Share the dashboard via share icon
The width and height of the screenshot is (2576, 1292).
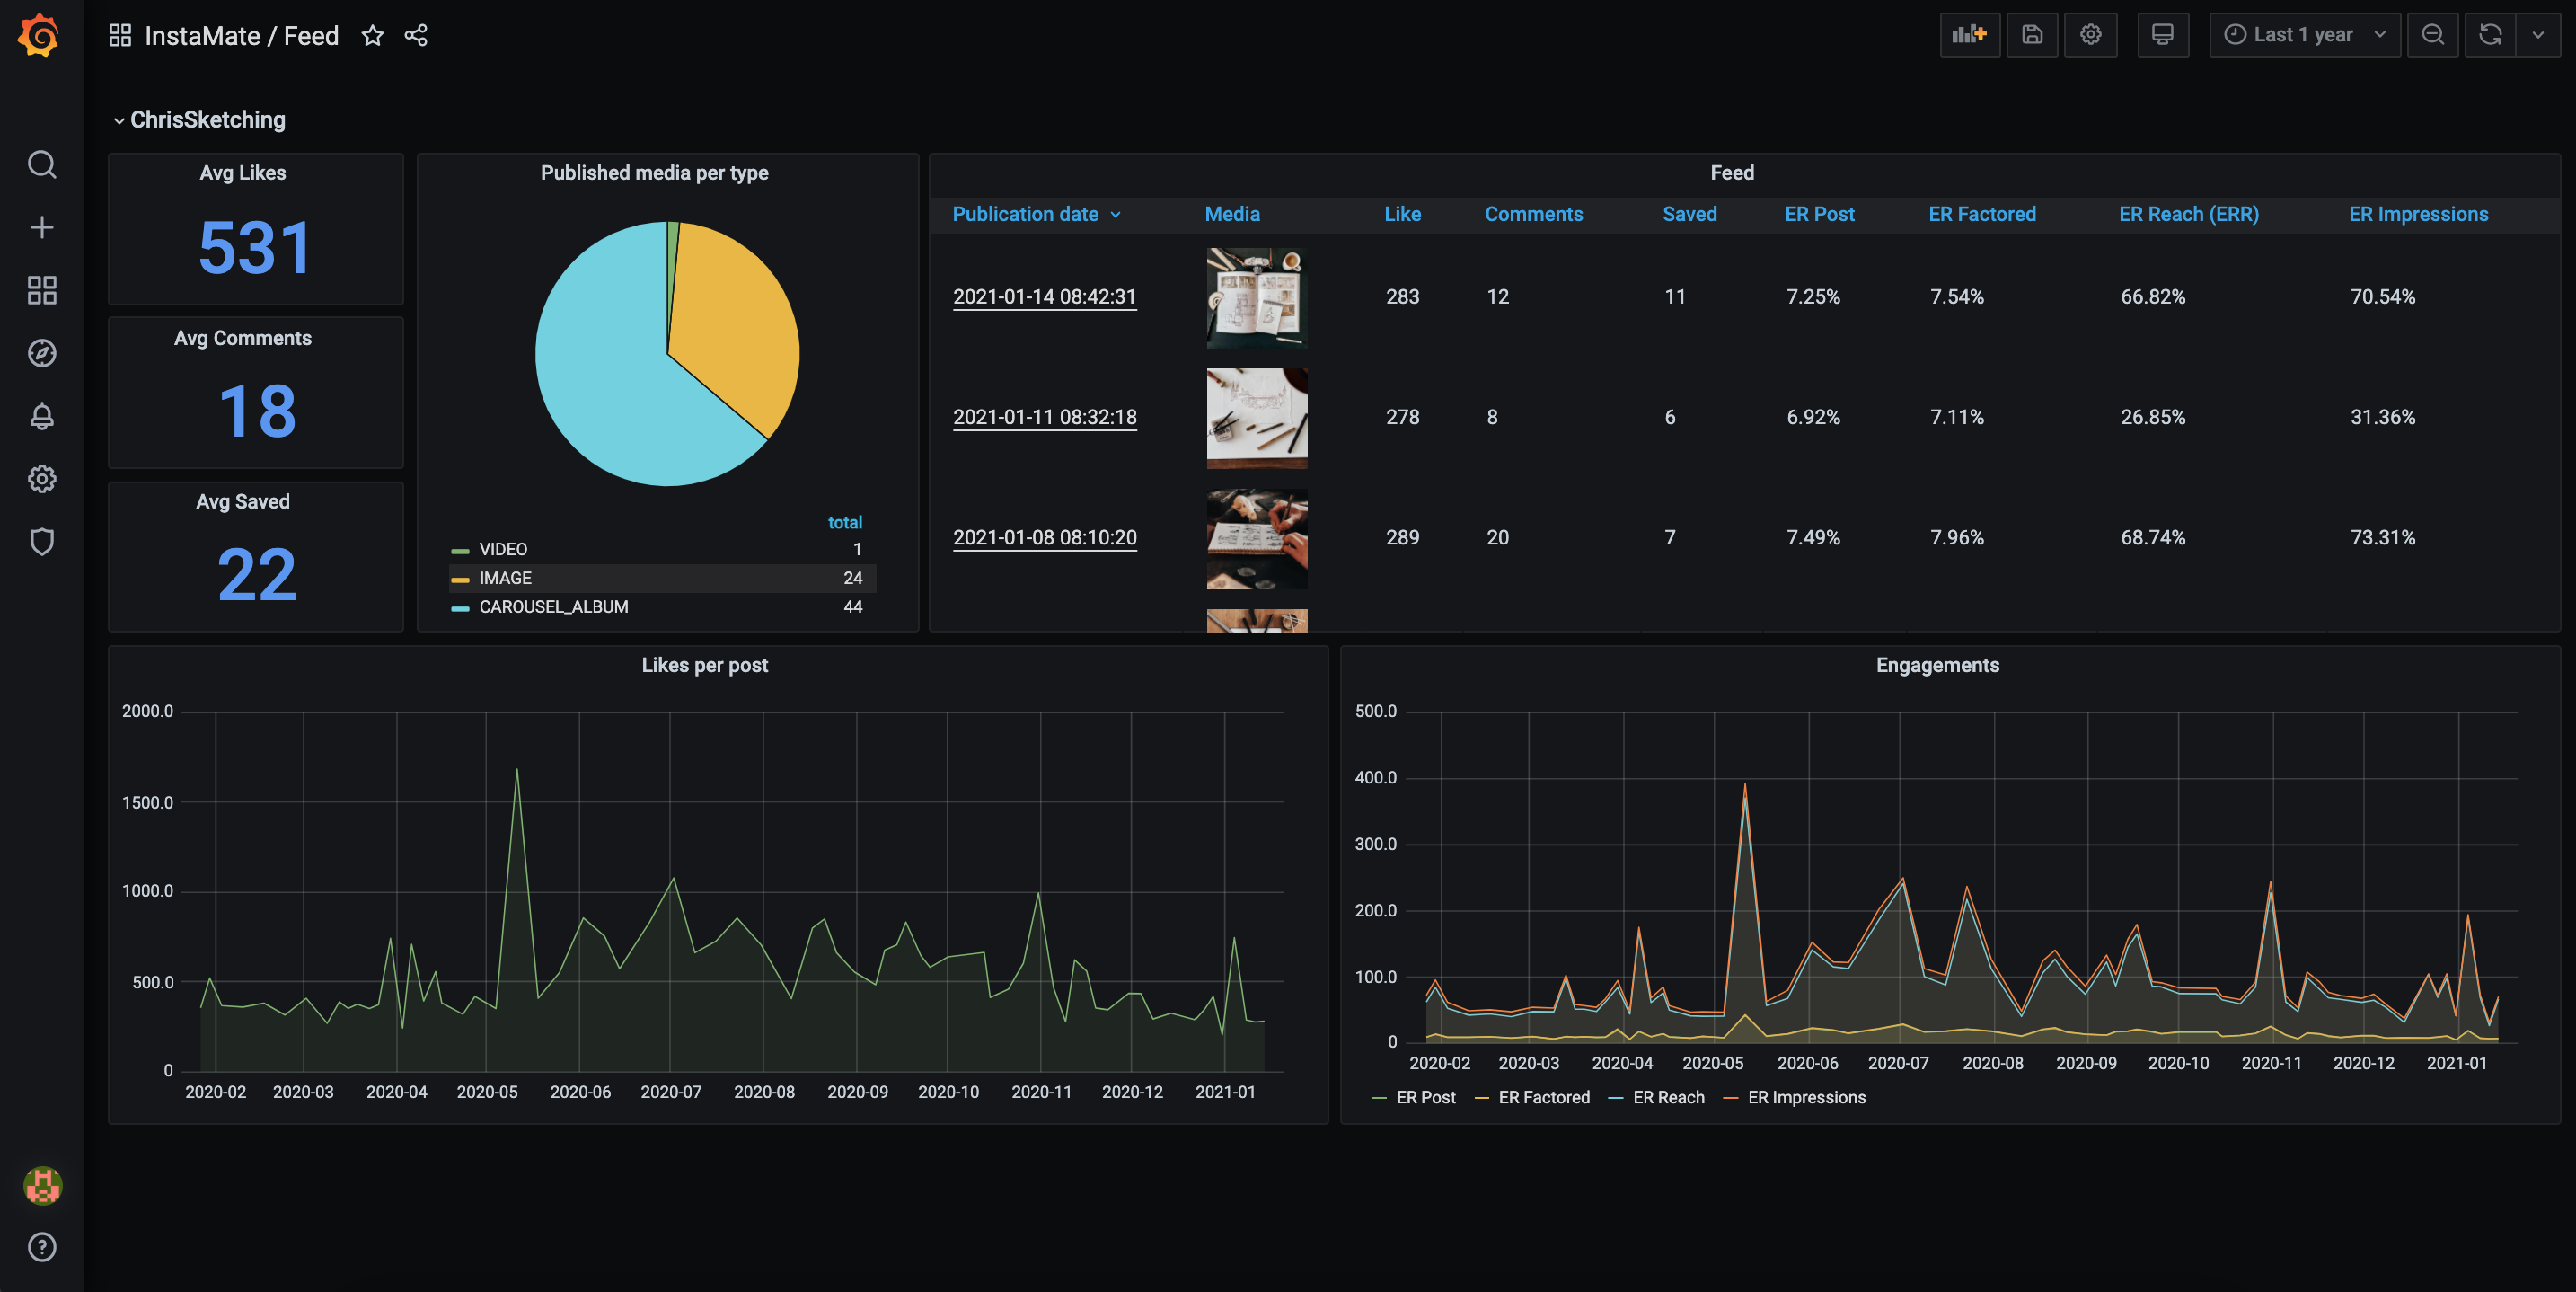416,36
